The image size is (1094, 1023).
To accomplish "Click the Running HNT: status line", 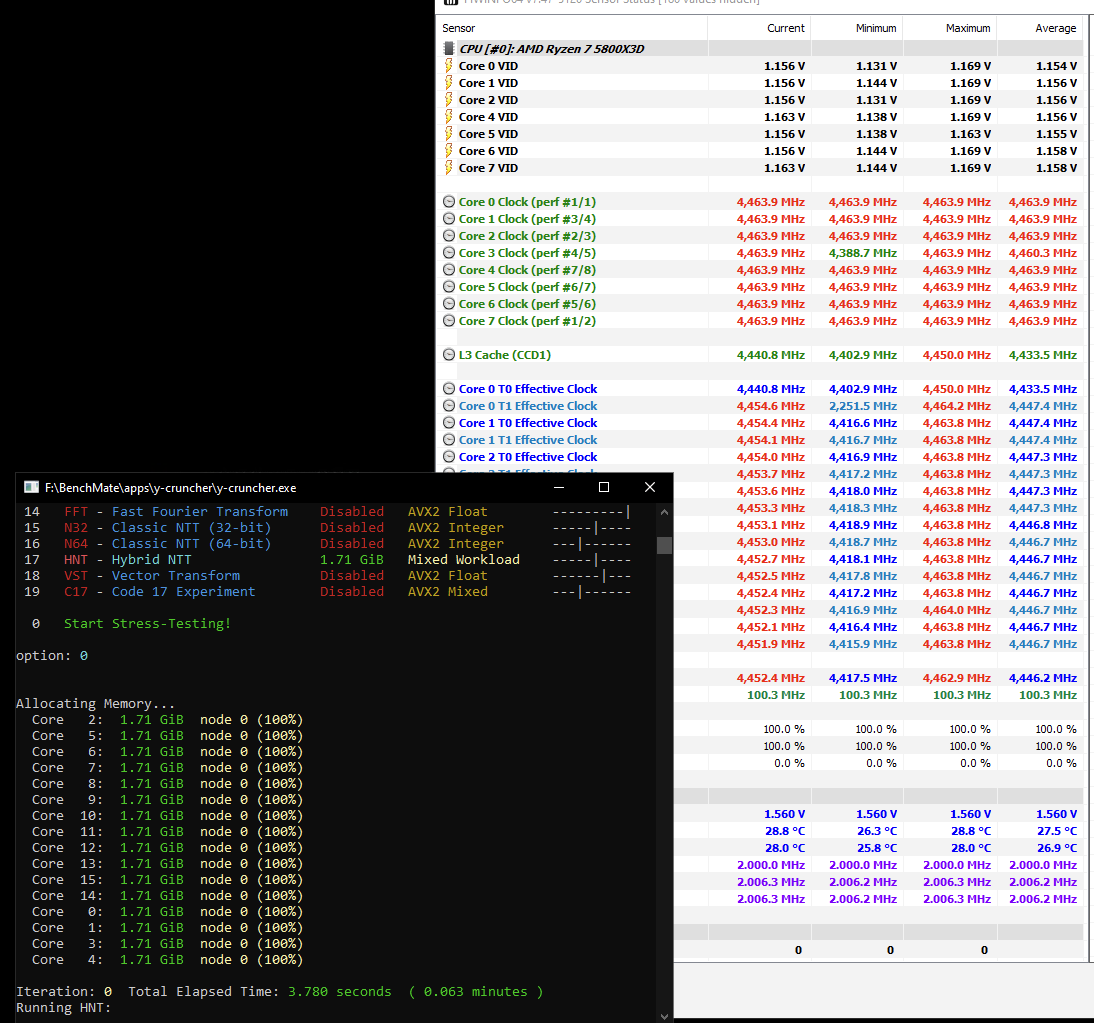I will tap(63, 1007).
